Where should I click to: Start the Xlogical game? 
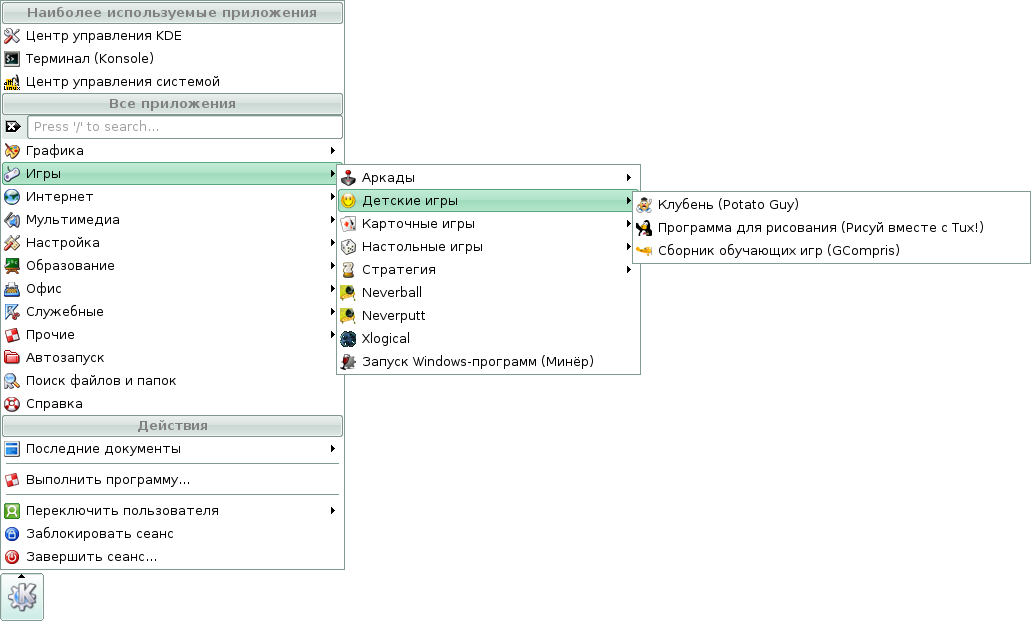click(x=385, y=338)
